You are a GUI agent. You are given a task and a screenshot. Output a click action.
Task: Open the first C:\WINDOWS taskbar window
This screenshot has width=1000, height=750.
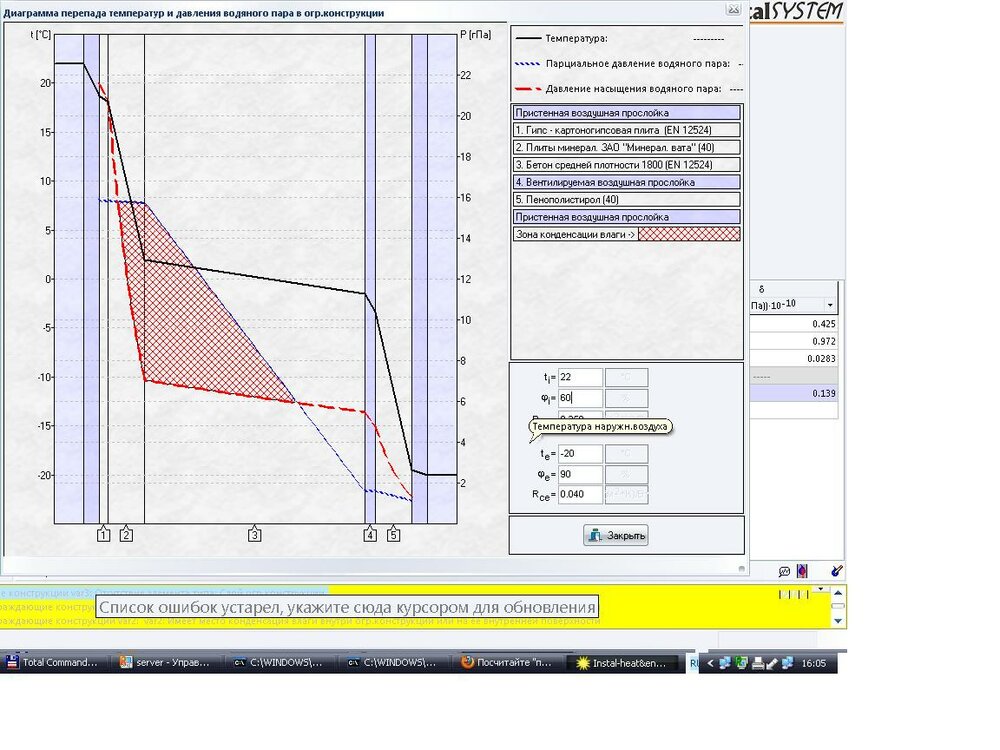click(x=281, y=663)
